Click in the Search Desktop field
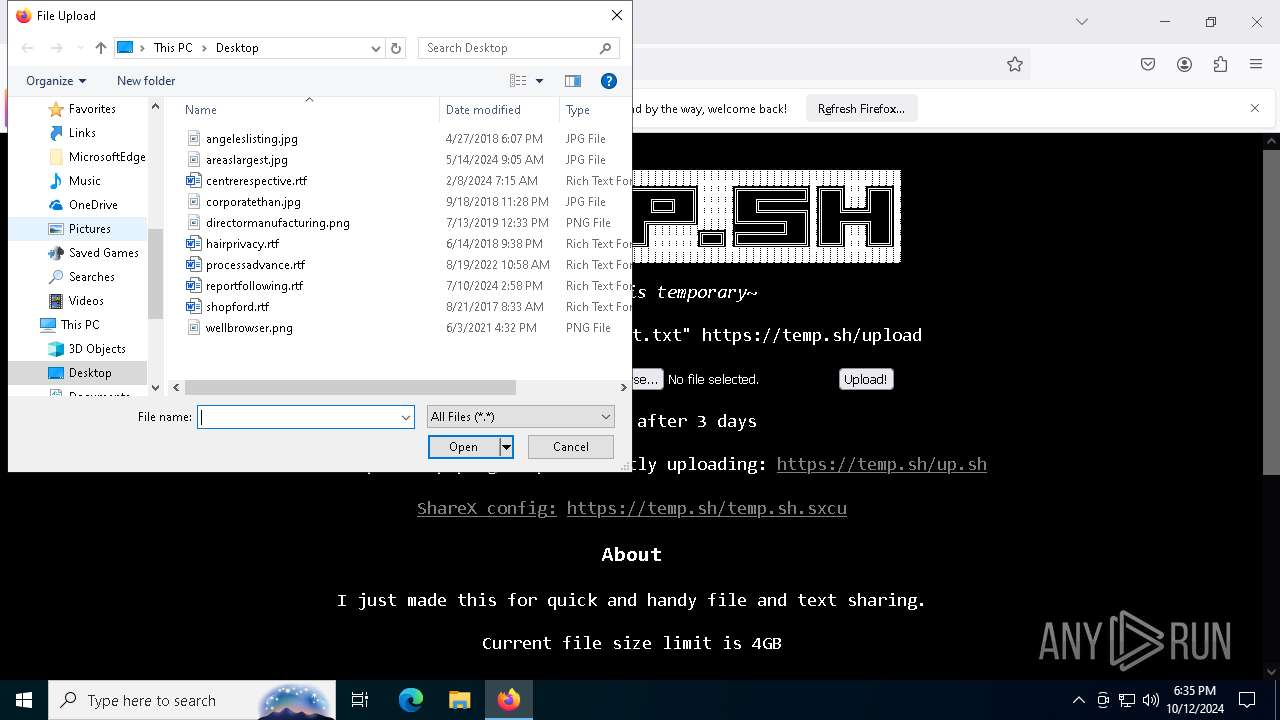Screen dimensions: 1280x720 pos(508,48)
